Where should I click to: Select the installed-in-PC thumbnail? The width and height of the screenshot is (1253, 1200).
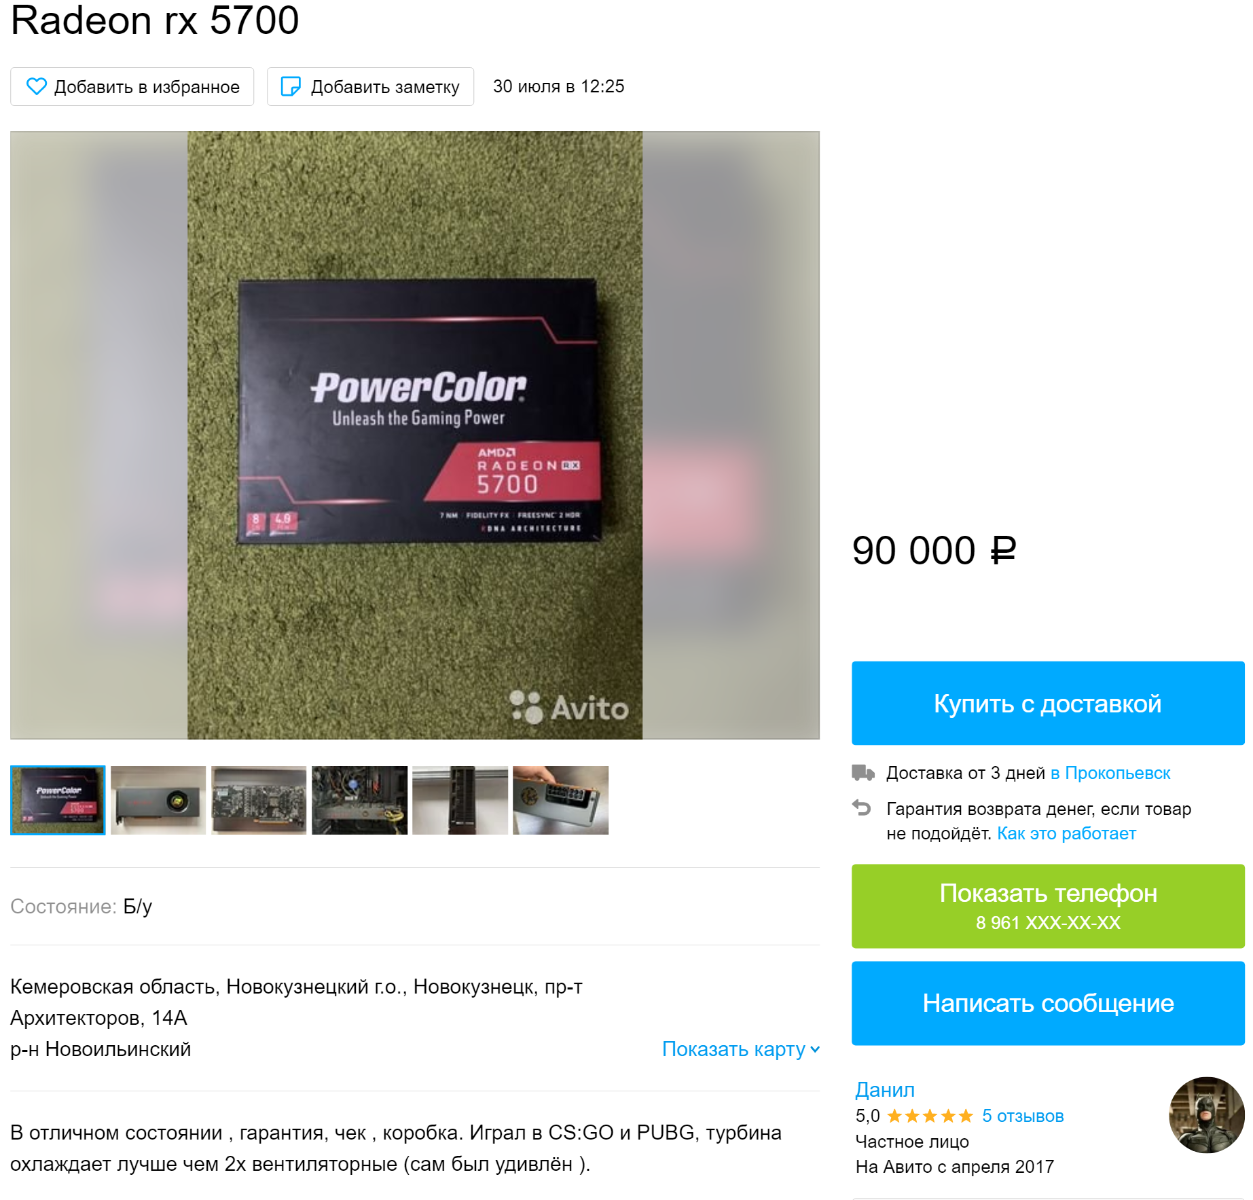point(360,800)
